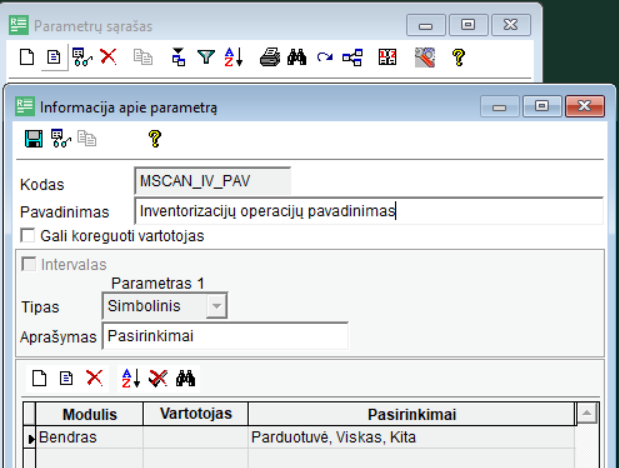Click Copy icon in Informacija apie parametrą toolbar
The image size is (619, 468).
(87, 139)
